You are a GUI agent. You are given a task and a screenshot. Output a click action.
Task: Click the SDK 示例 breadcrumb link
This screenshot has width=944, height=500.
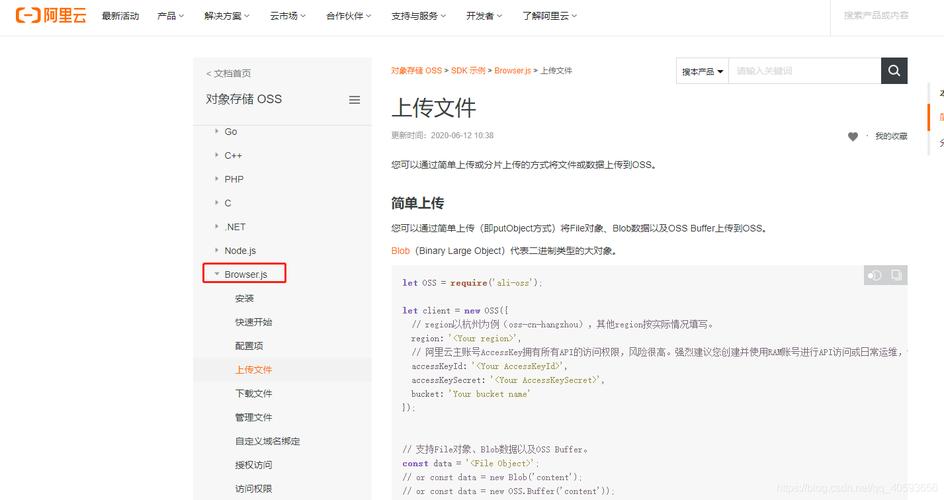pos(468,70)
